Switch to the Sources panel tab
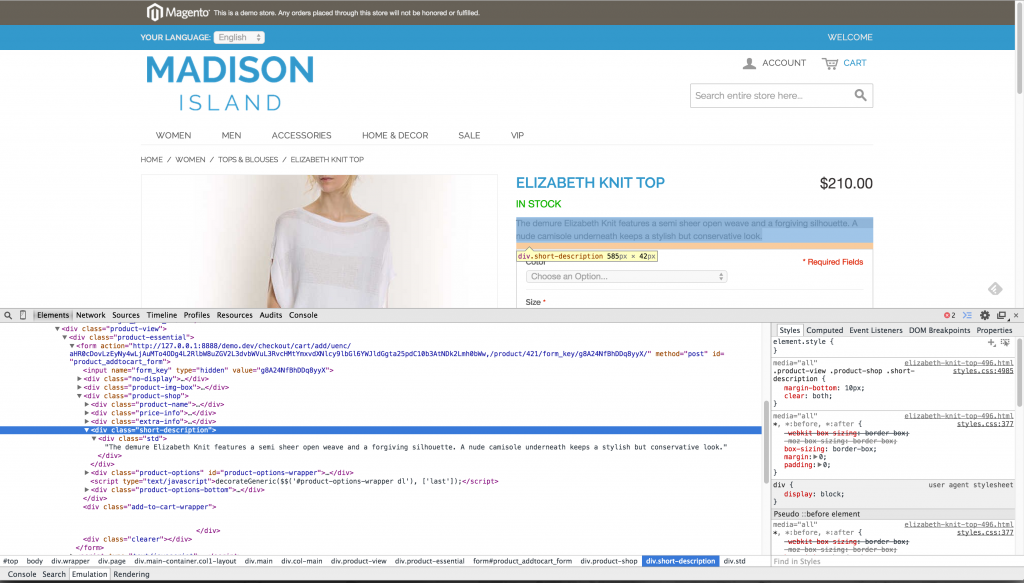1024x583 pixels. tap(126, 315)
